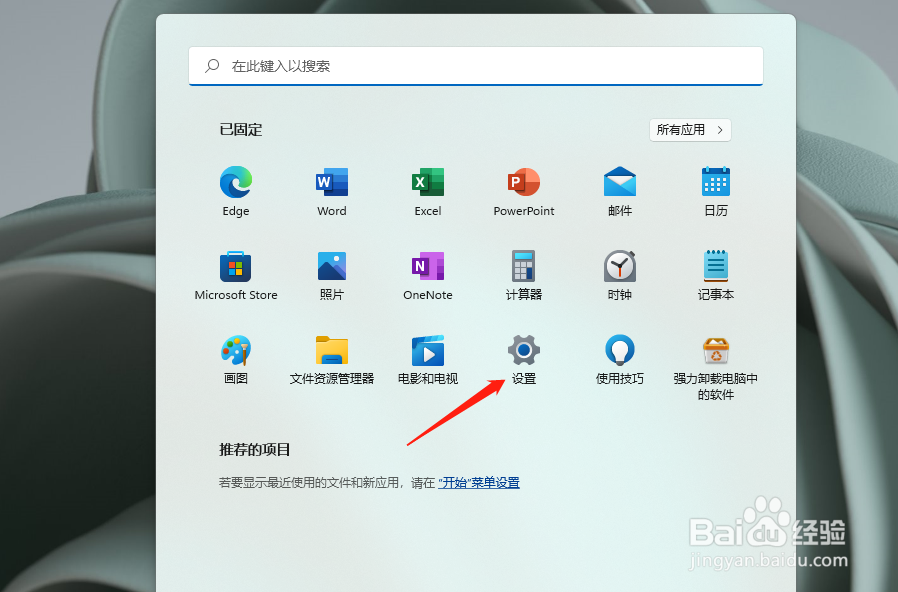The height and width of the screenshot is (592, 898).
Task: Open the 时钟 clock app
Action: click(x=620, y=275)
